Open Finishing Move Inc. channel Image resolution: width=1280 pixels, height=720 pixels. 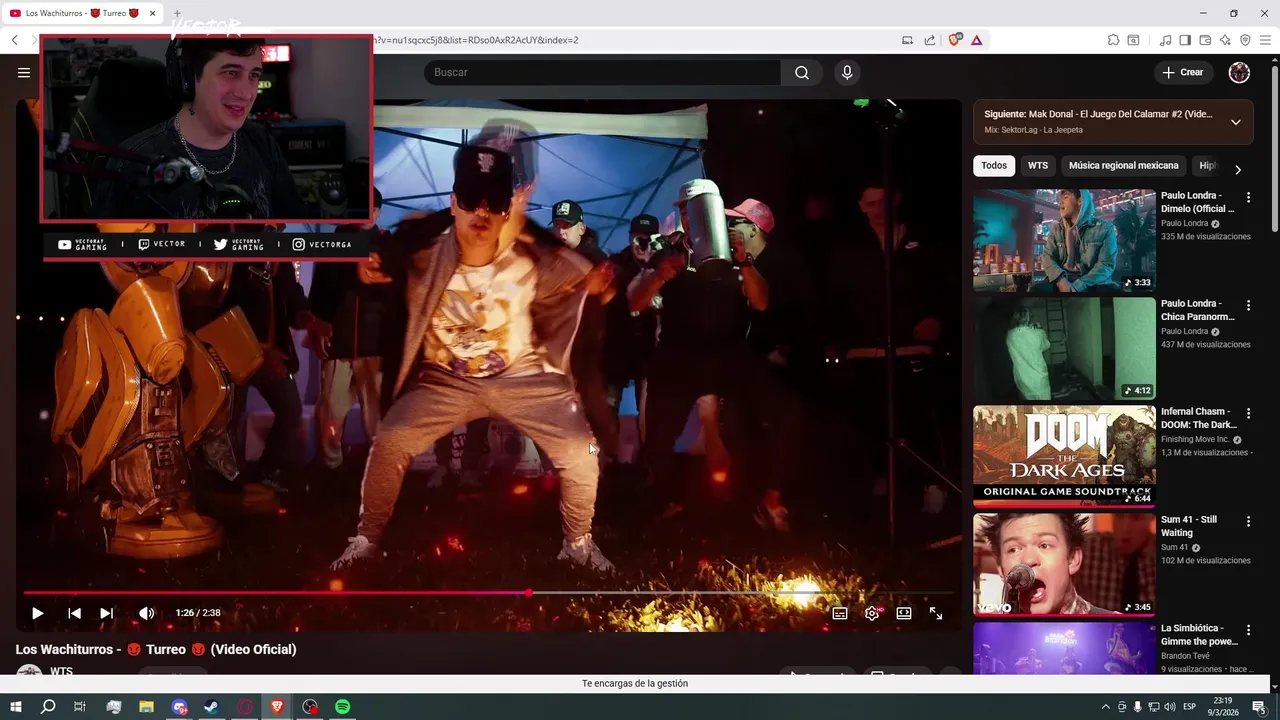[x=1195, y=439]
